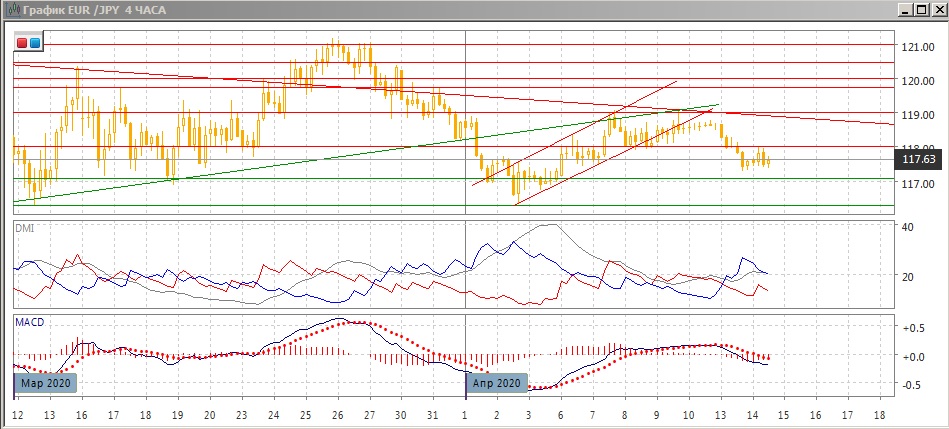
Task: Click the blue square button on chart
Action: point(35,43)
